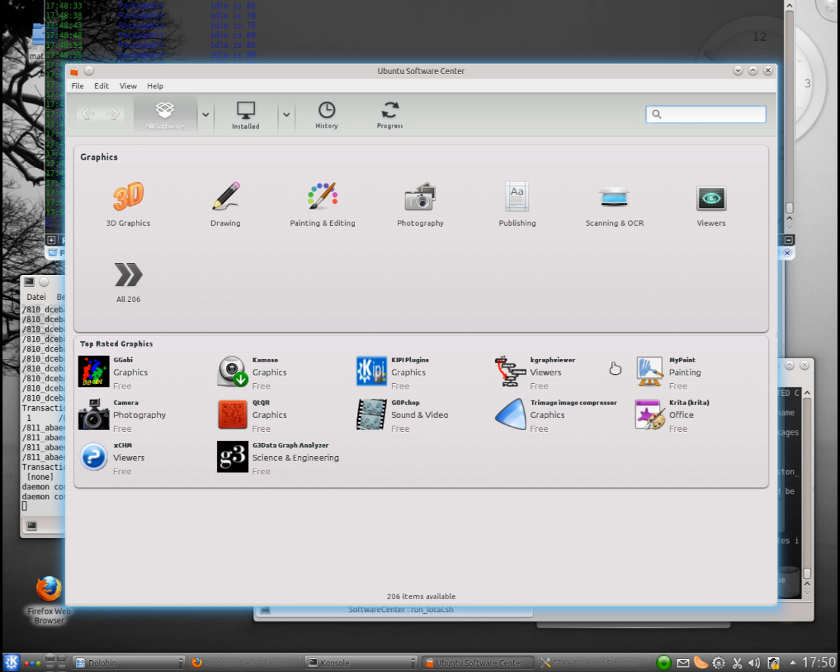Switch to Konsole in the taskbar
Viewport: 840px width, 672px height.
tap(361, 663)
